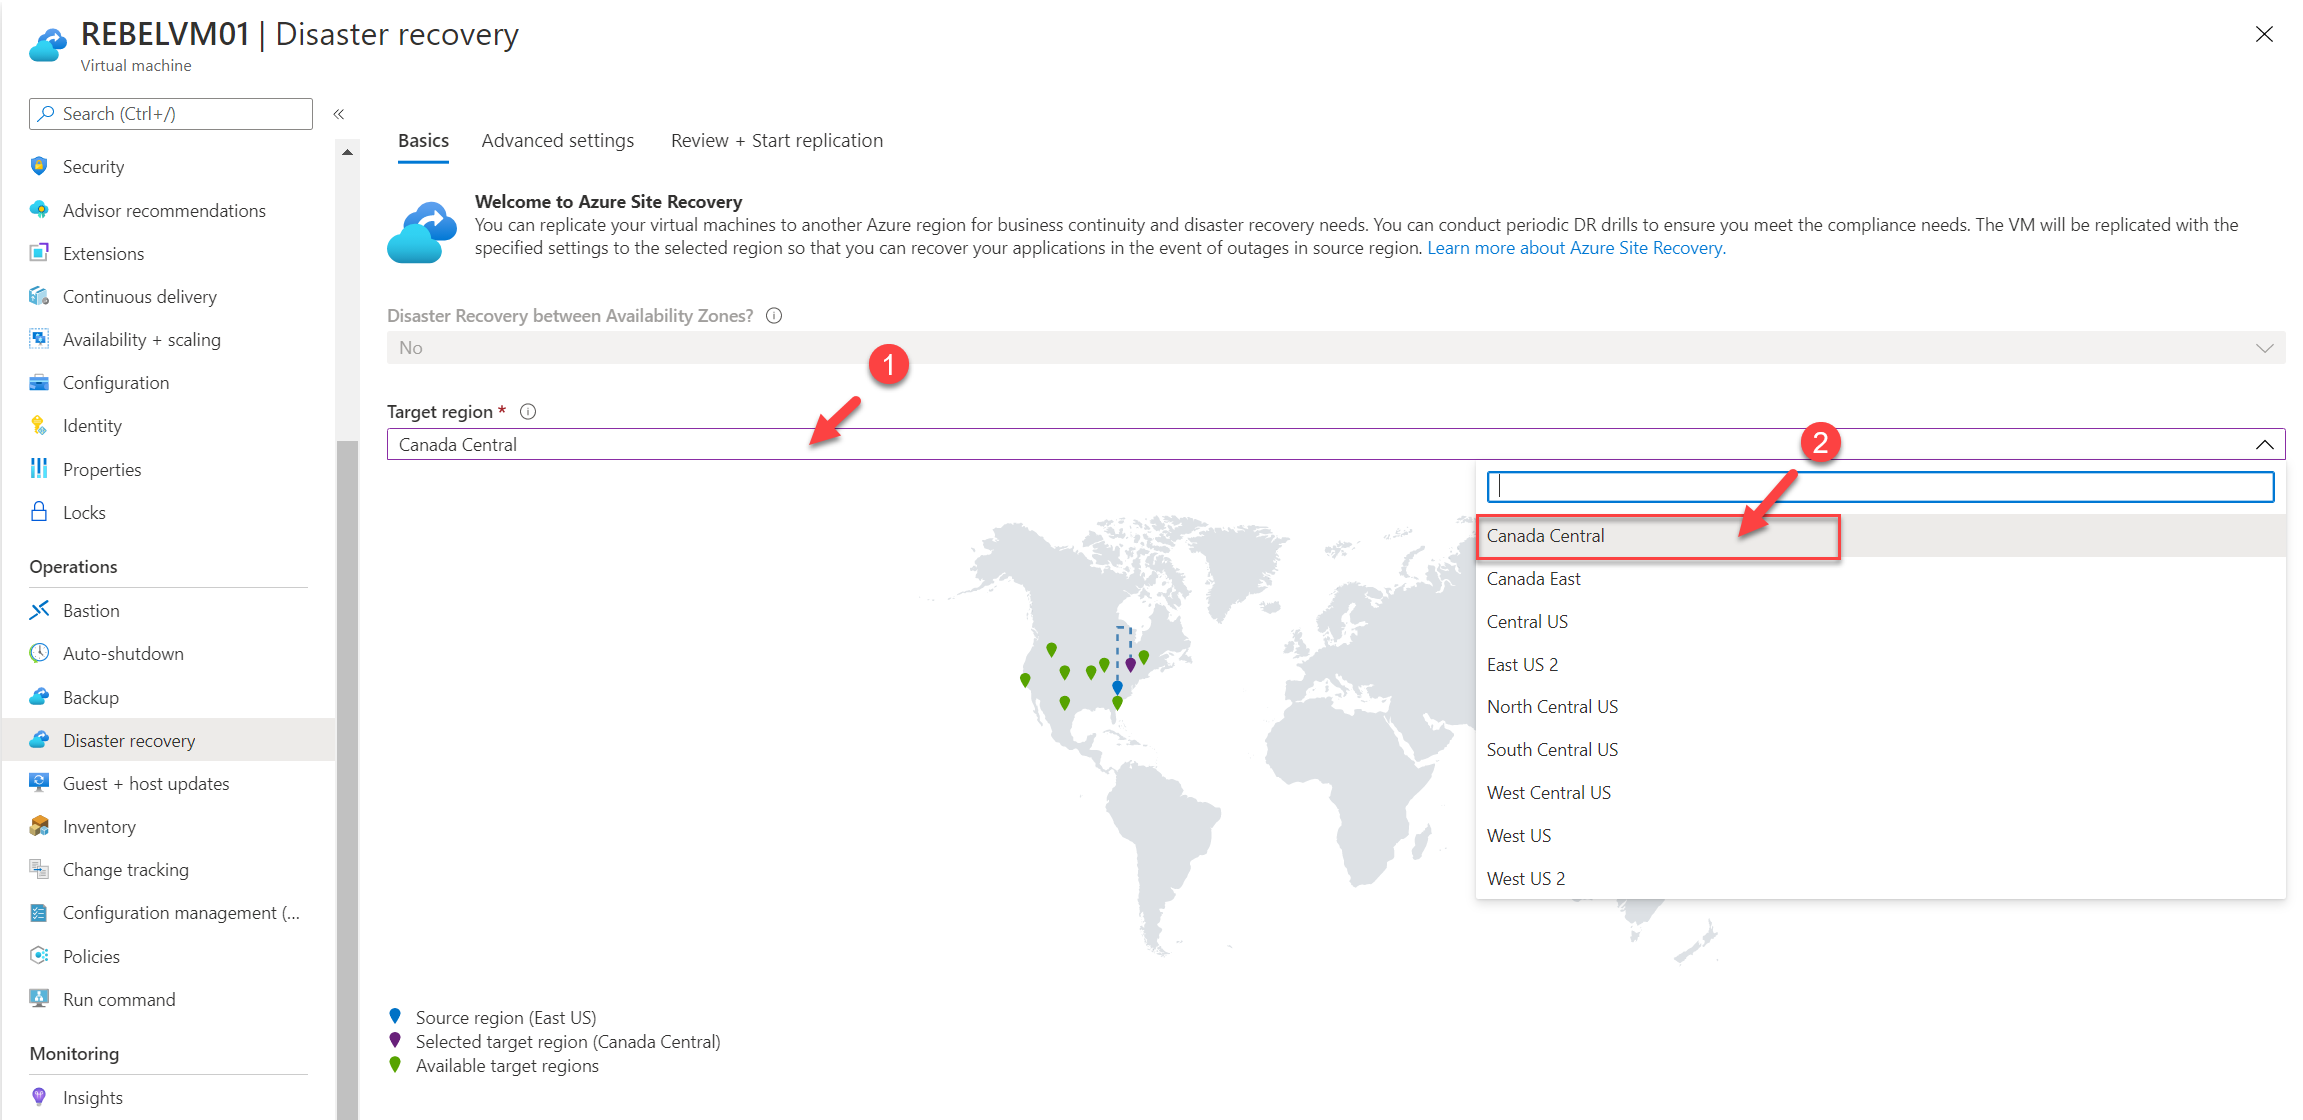This screenshot has width=2303, height=1120.
Task: Collapse the sidebar with double-chevron icon
Action: tap(339, 114)
